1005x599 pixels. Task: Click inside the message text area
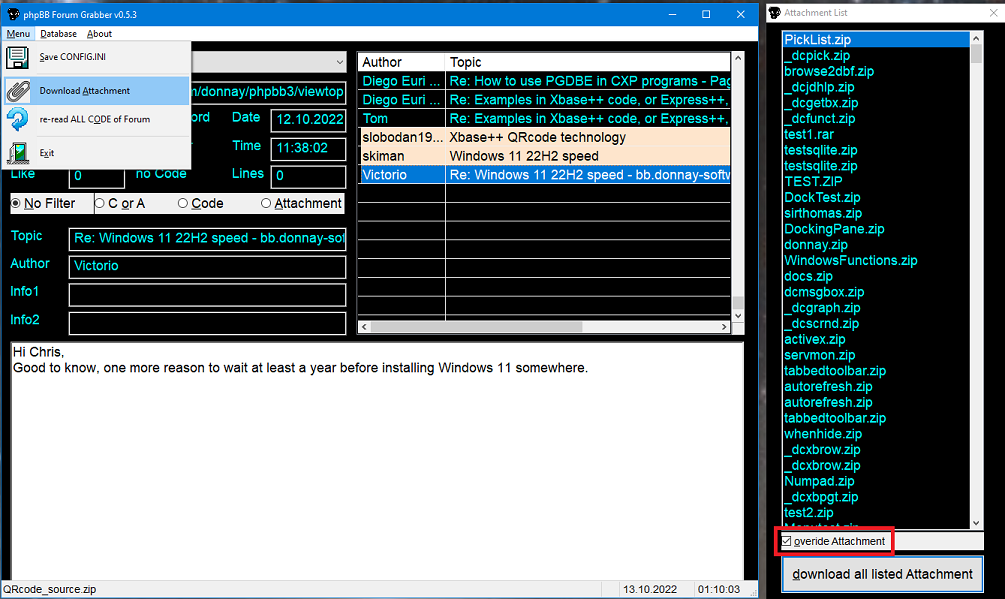377,460
